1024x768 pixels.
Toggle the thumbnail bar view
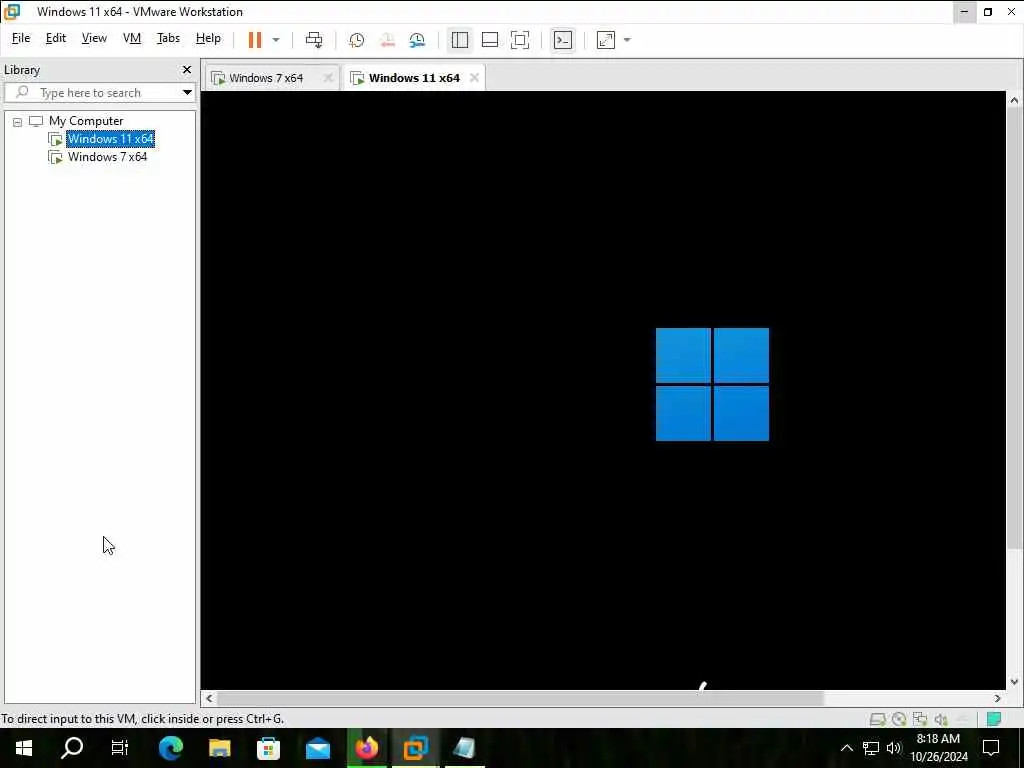pos(490,40)
